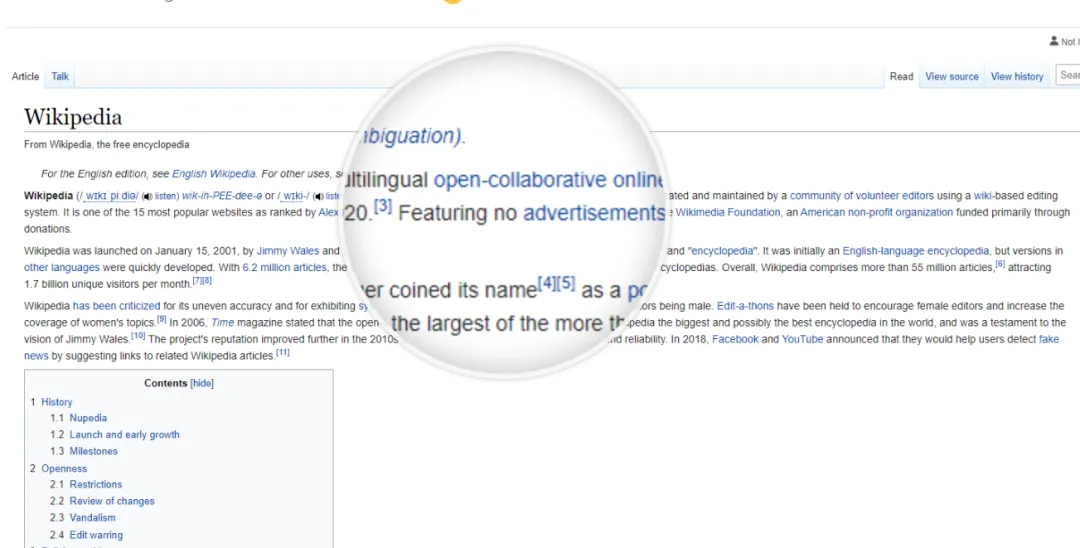The height and width of the screenshot is (548, 1080).
Task: Open the Facebook link
Action: (x=735, y=339)
